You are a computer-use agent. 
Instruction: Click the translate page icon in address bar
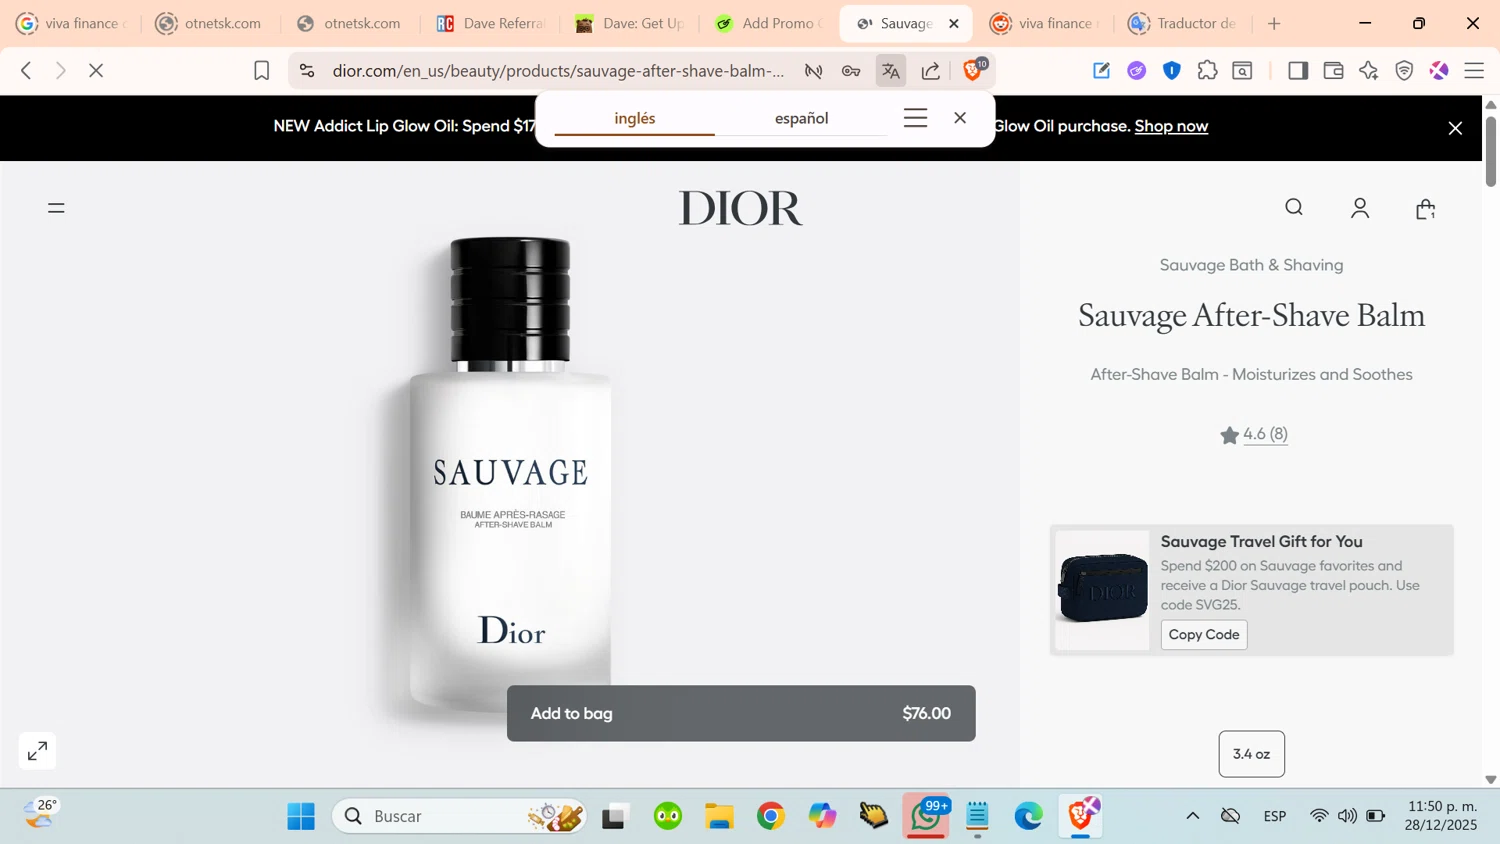click(891, 71)
